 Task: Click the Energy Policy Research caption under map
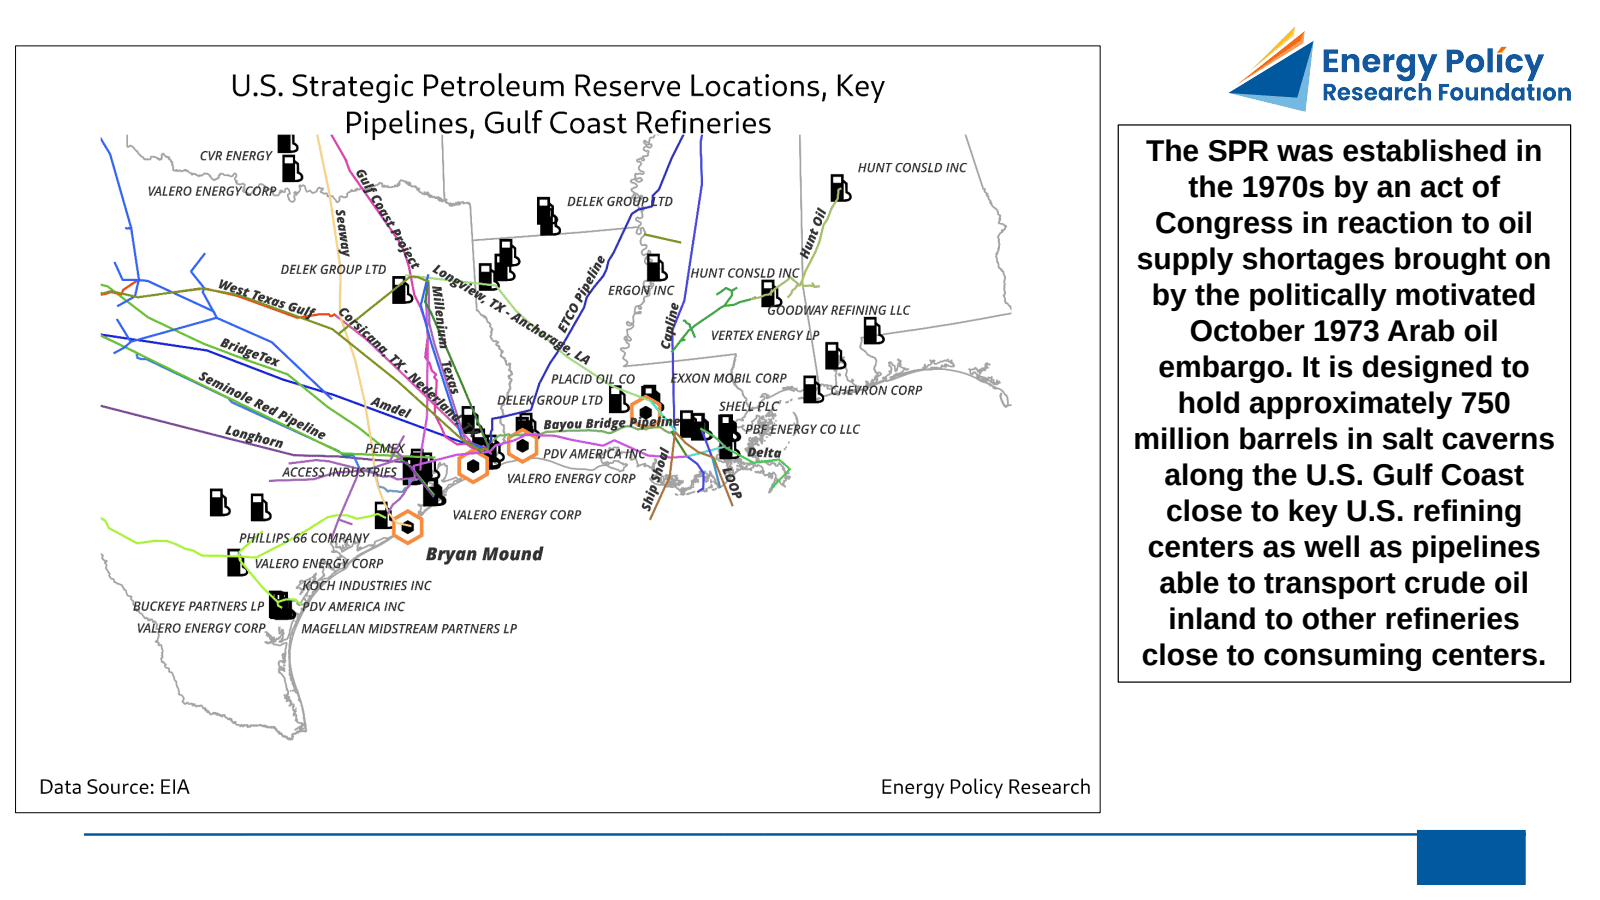point(985,787)
